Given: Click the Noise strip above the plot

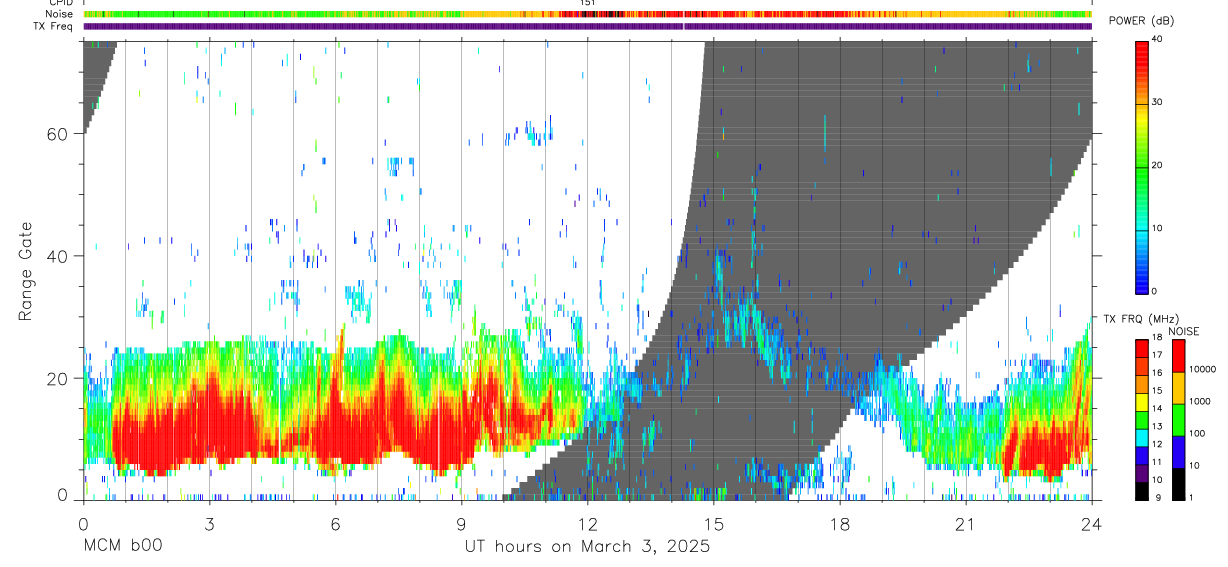Looking at the screenshot, I should click(588, 14).
